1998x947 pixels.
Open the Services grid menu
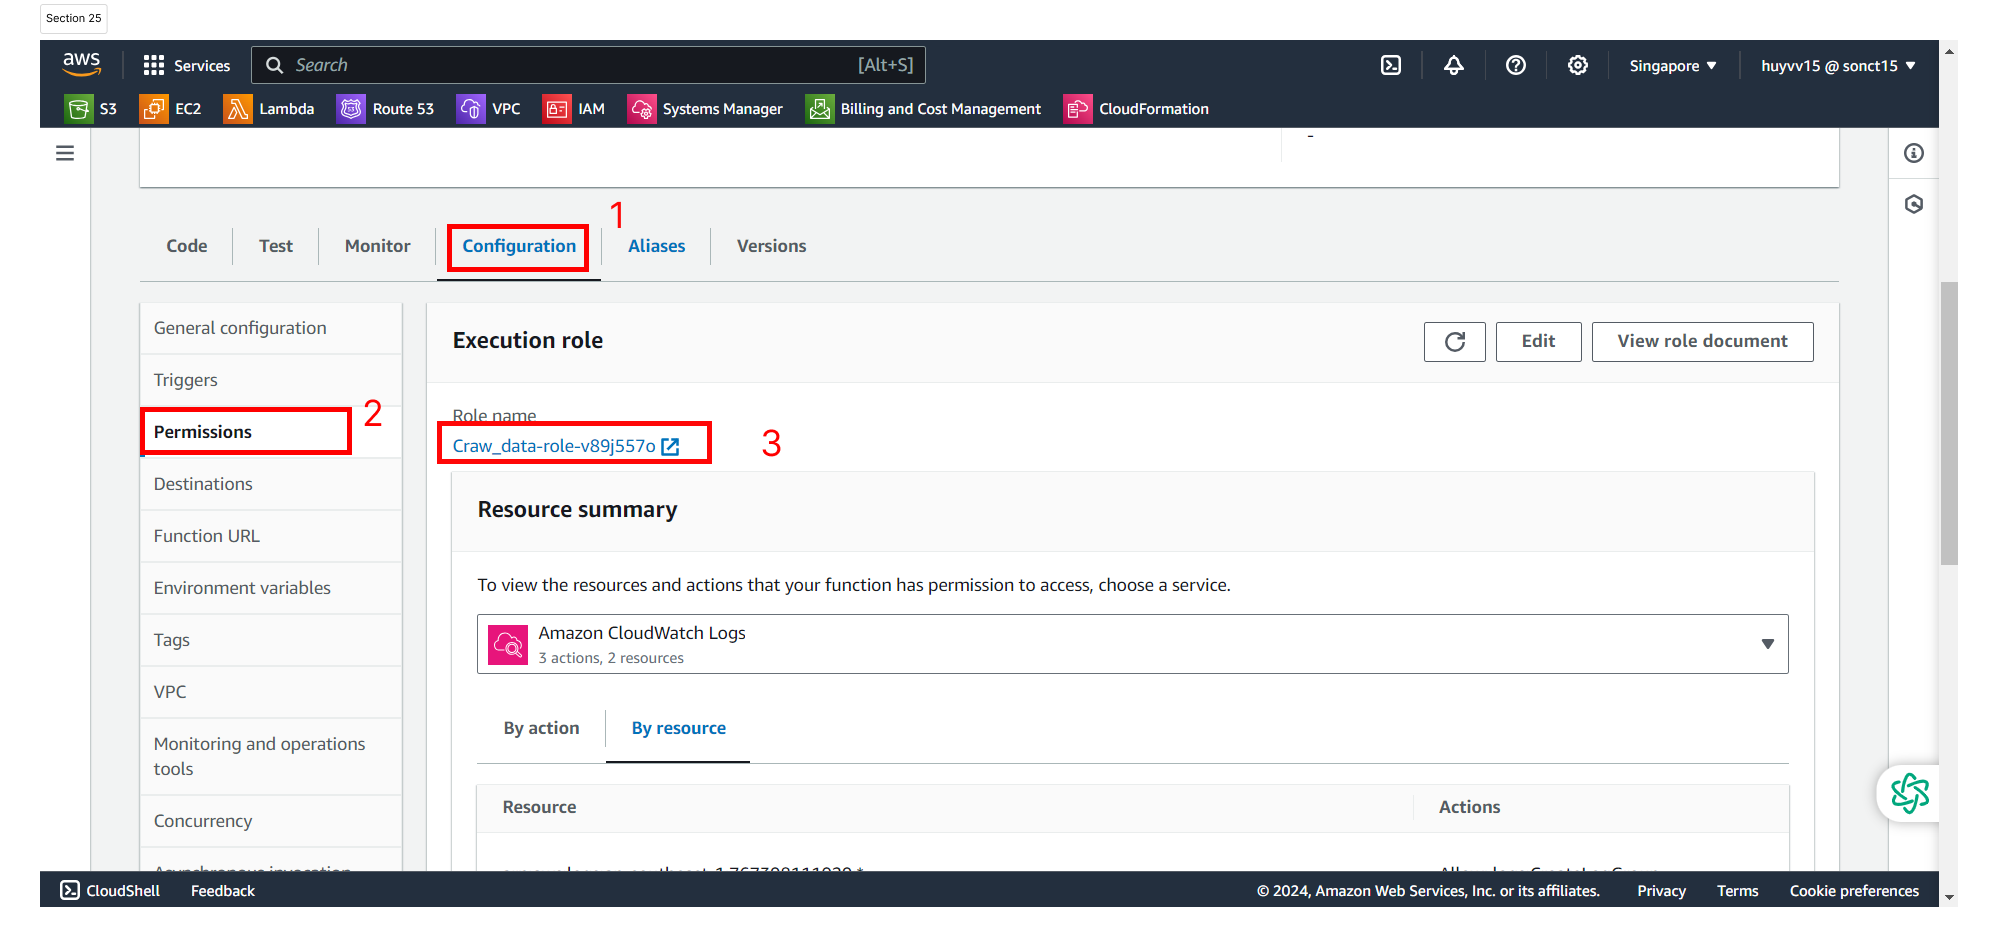click(186, 65)
